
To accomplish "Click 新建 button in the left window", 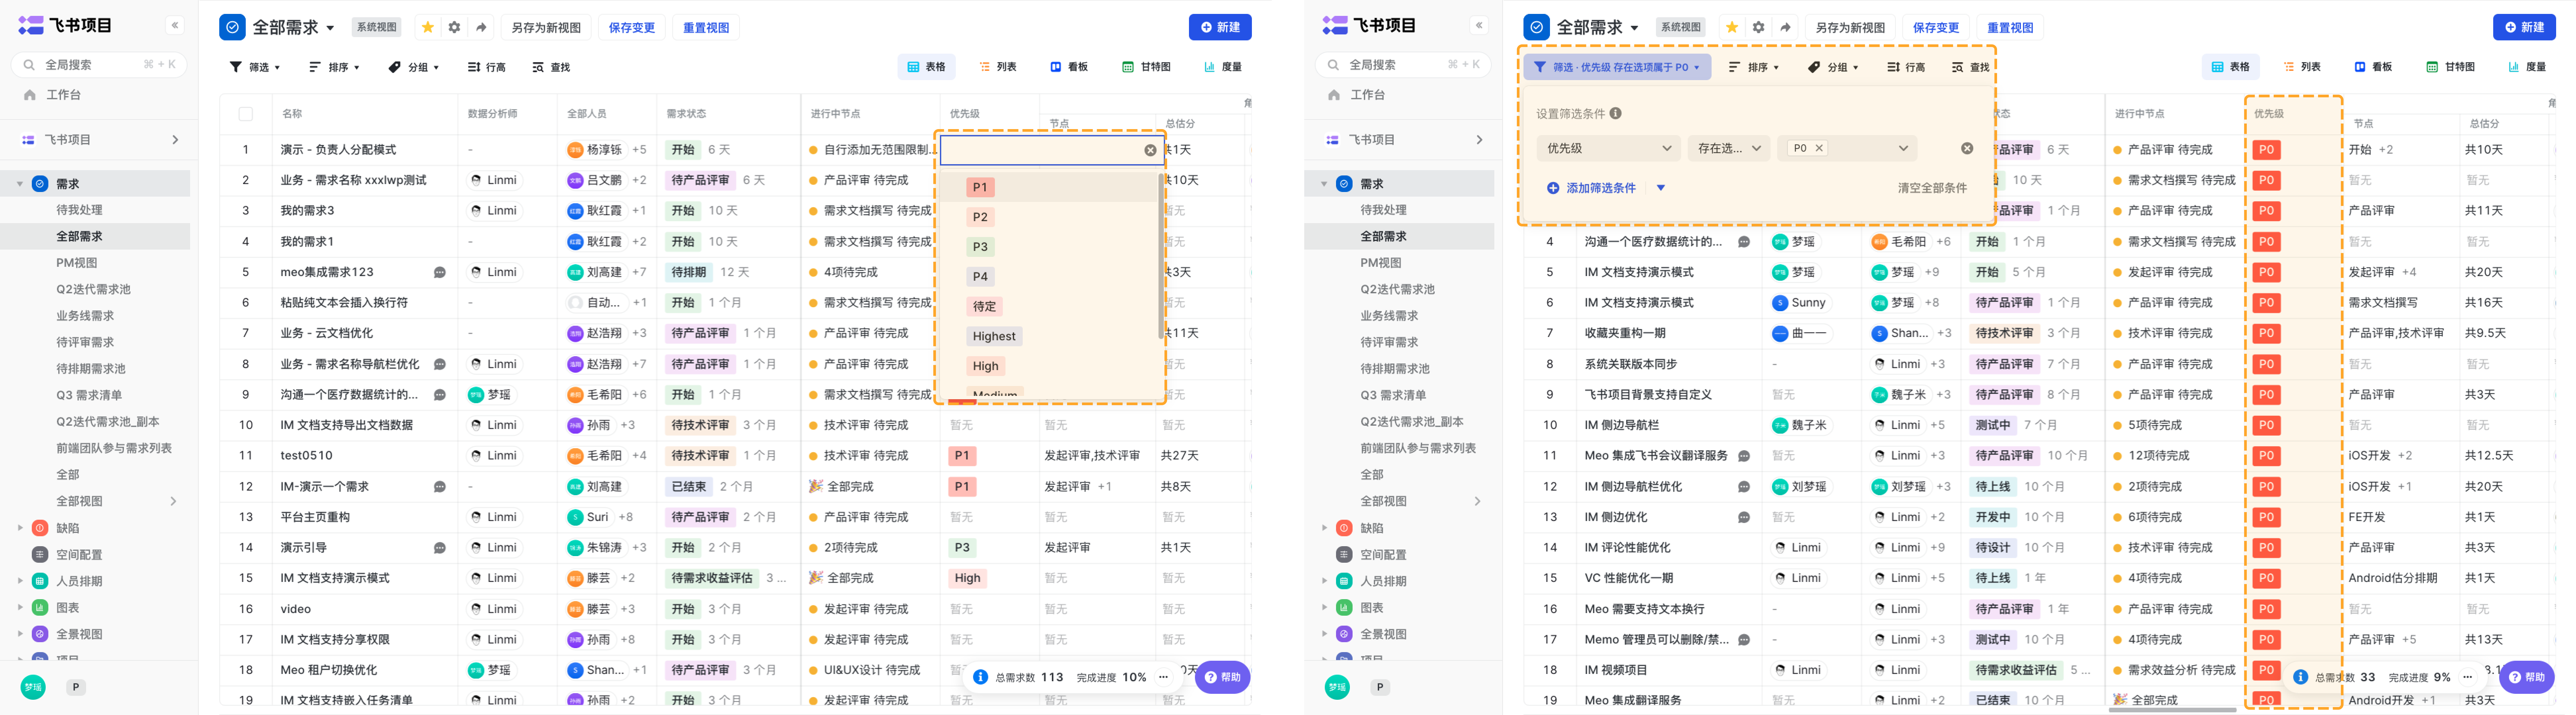I will (1220, 27).
